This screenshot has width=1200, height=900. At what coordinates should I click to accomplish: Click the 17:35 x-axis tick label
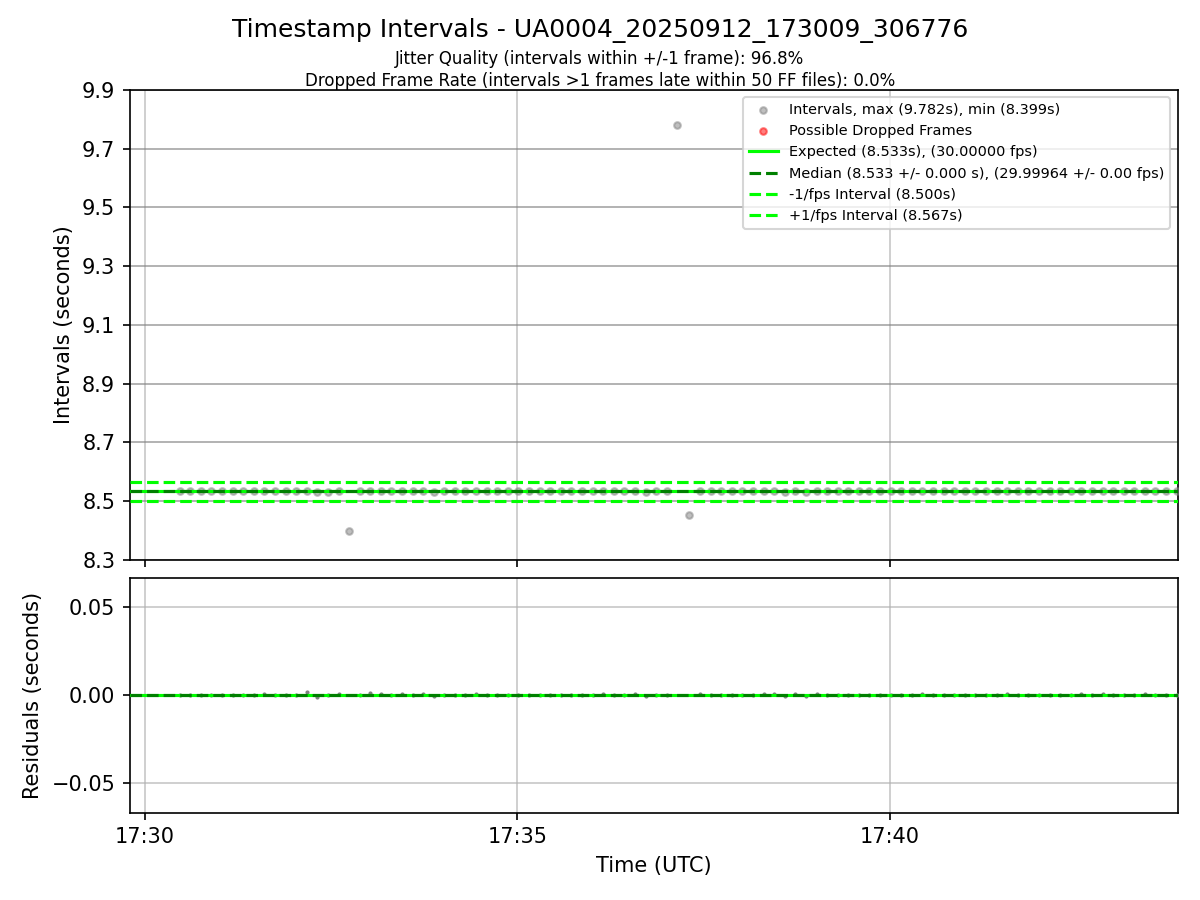tap(517, 835)
